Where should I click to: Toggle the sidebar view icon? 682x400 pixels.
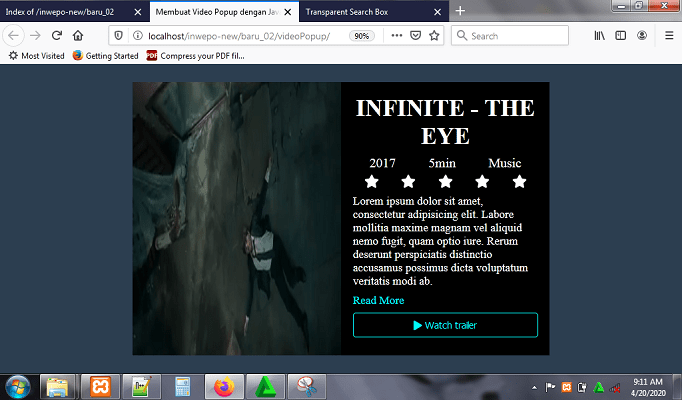point(621,36)
